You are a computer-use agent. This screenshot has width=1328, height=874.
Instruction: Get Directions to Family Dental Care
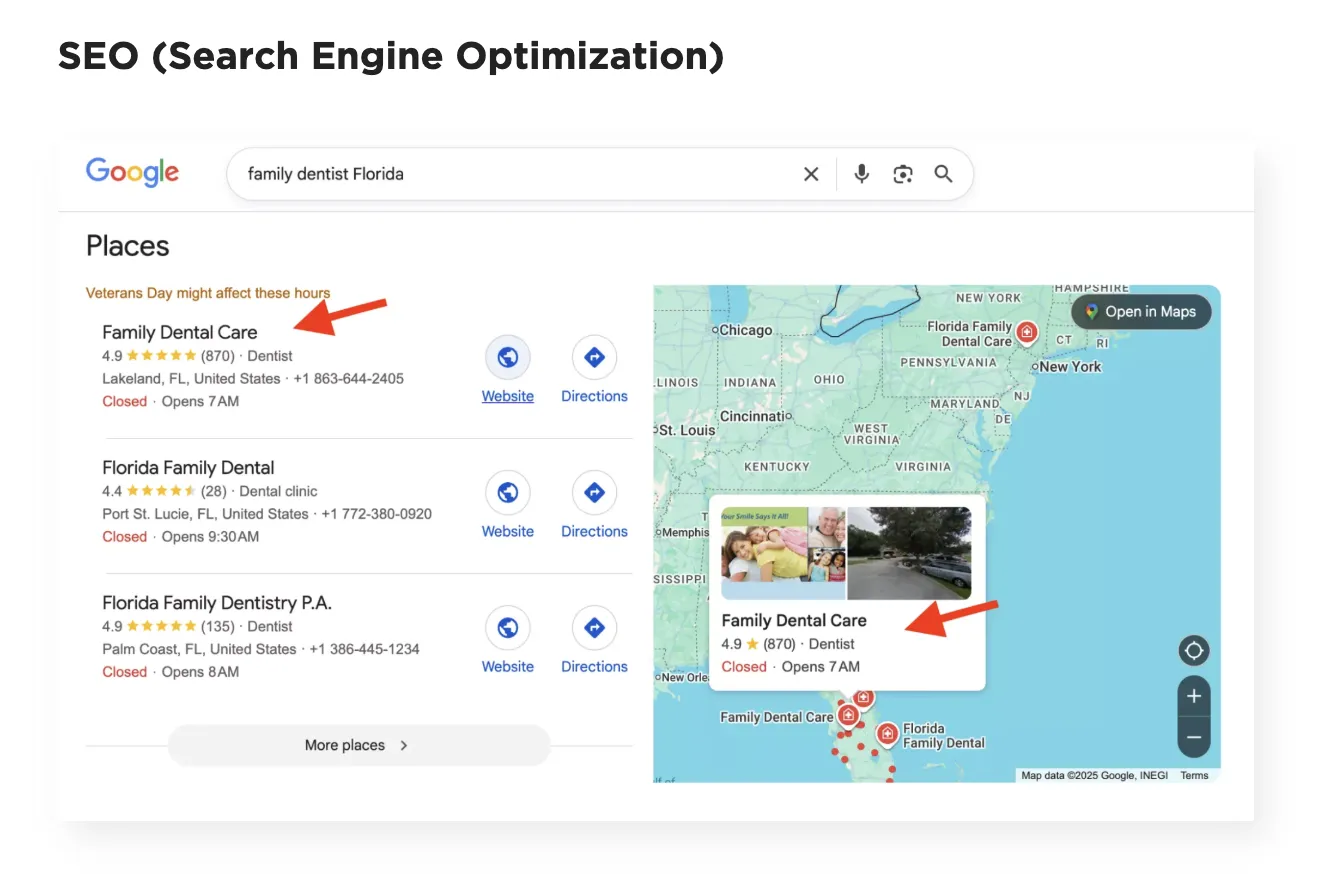click(x=594, y=357)
